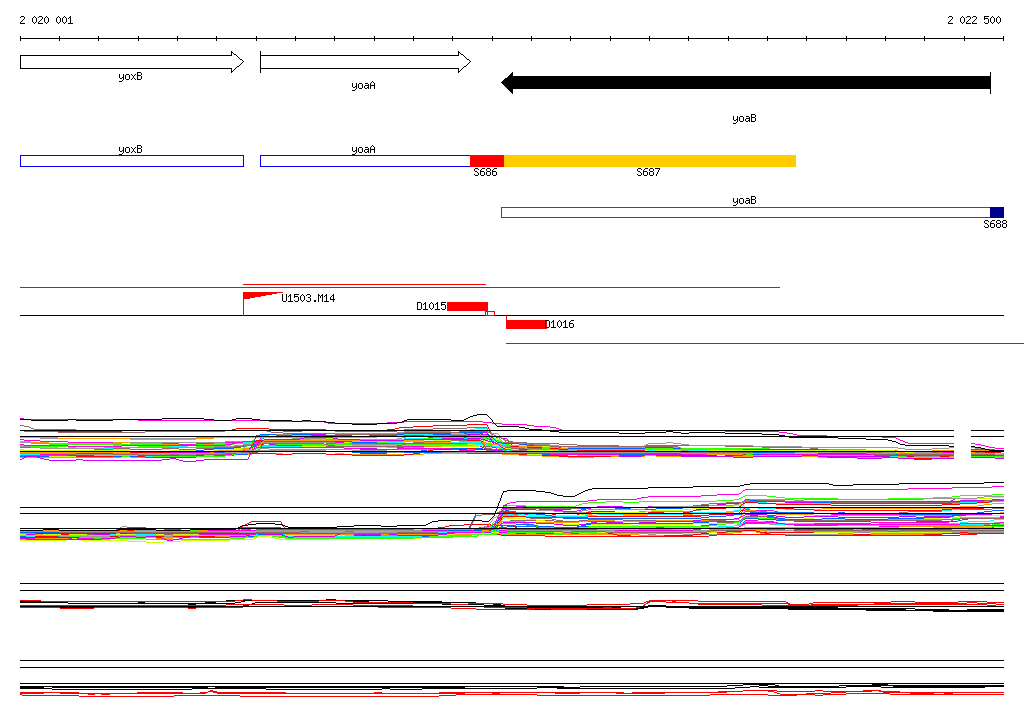The width and height of the screenshot is (1024, 714).
Task: Select the black yoaB gene arrow
Action: tap(746, 83)
